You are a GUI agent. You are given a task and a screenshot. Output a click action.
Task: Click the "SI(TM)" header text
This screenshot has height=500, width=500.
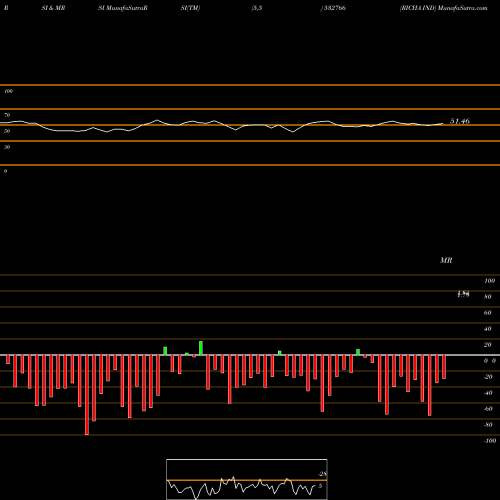pos(190,8)
